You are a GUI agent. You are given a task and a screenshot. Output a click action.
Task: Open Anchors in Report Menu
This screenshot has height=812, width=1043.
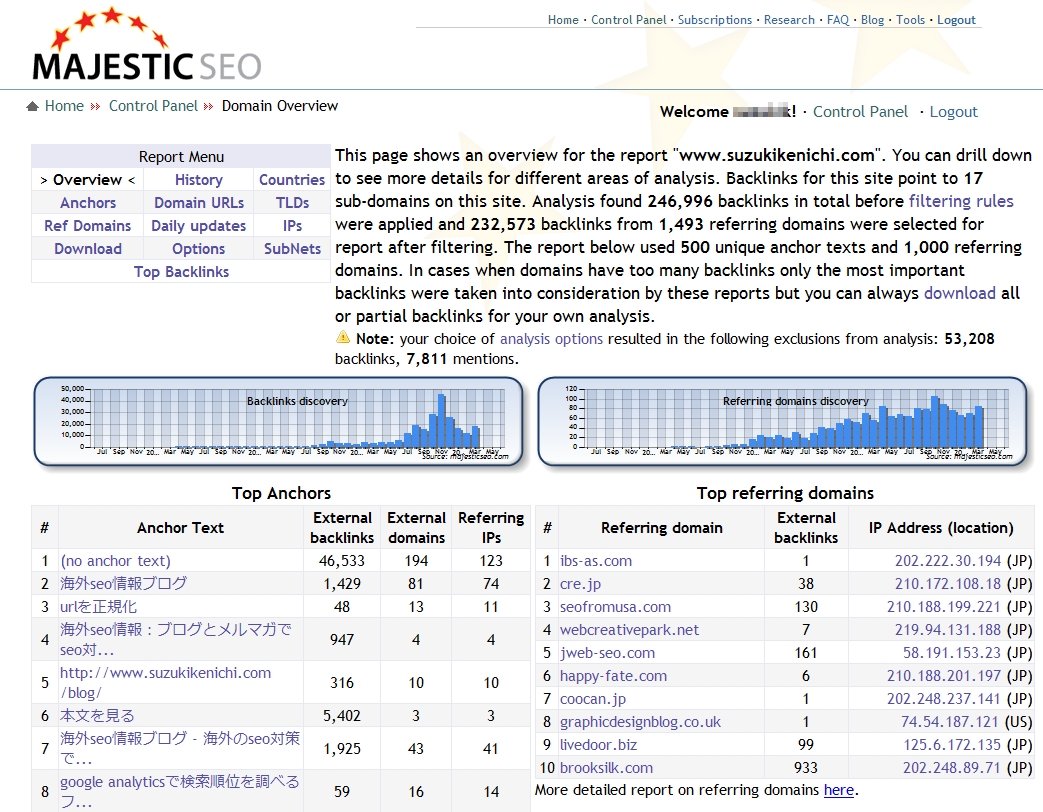click(88, 203)
